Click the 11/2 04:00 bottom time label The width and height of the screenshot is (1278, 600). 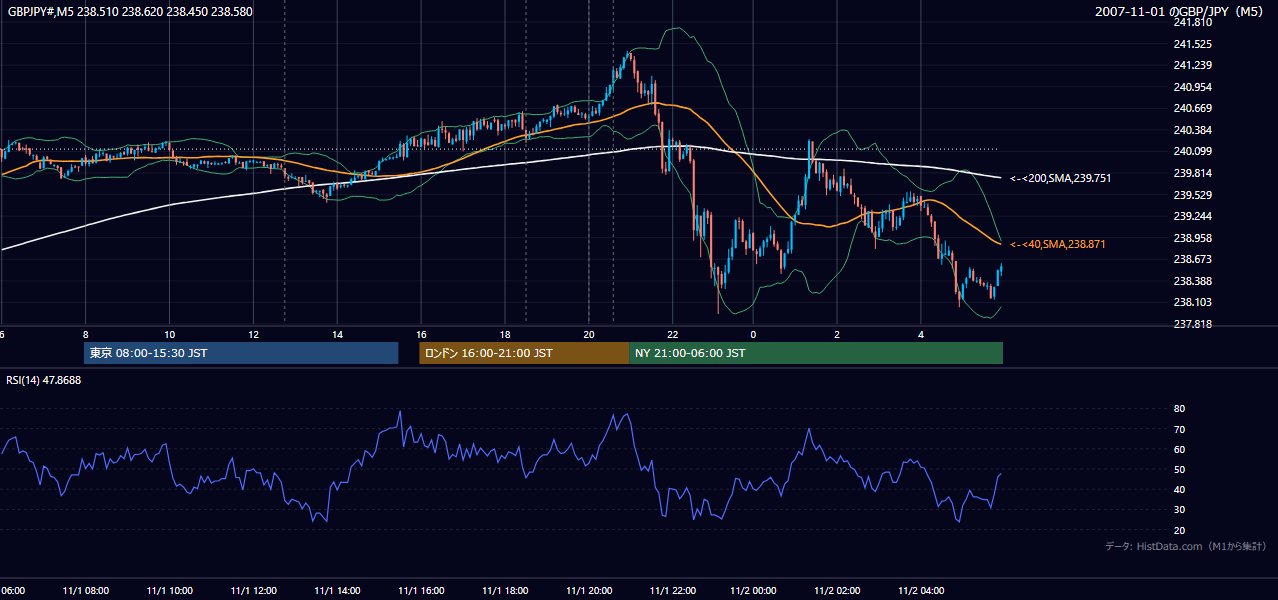tap(921, 590)
